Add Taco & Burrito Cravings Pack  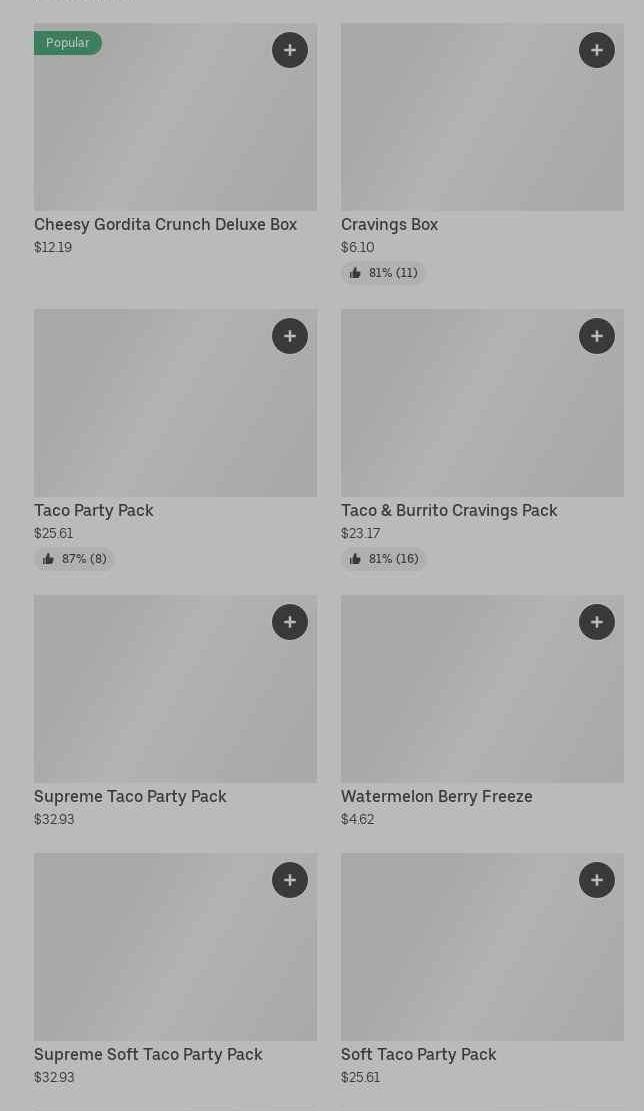tap(597, 336)
